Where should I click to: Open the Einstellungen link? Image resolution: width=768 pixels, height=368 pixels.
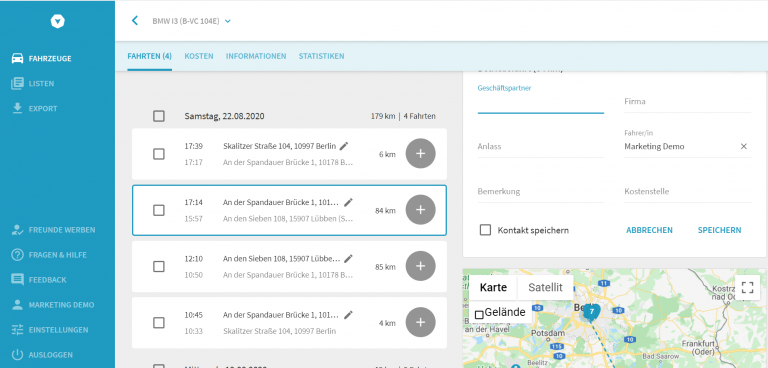pos(58,330)
